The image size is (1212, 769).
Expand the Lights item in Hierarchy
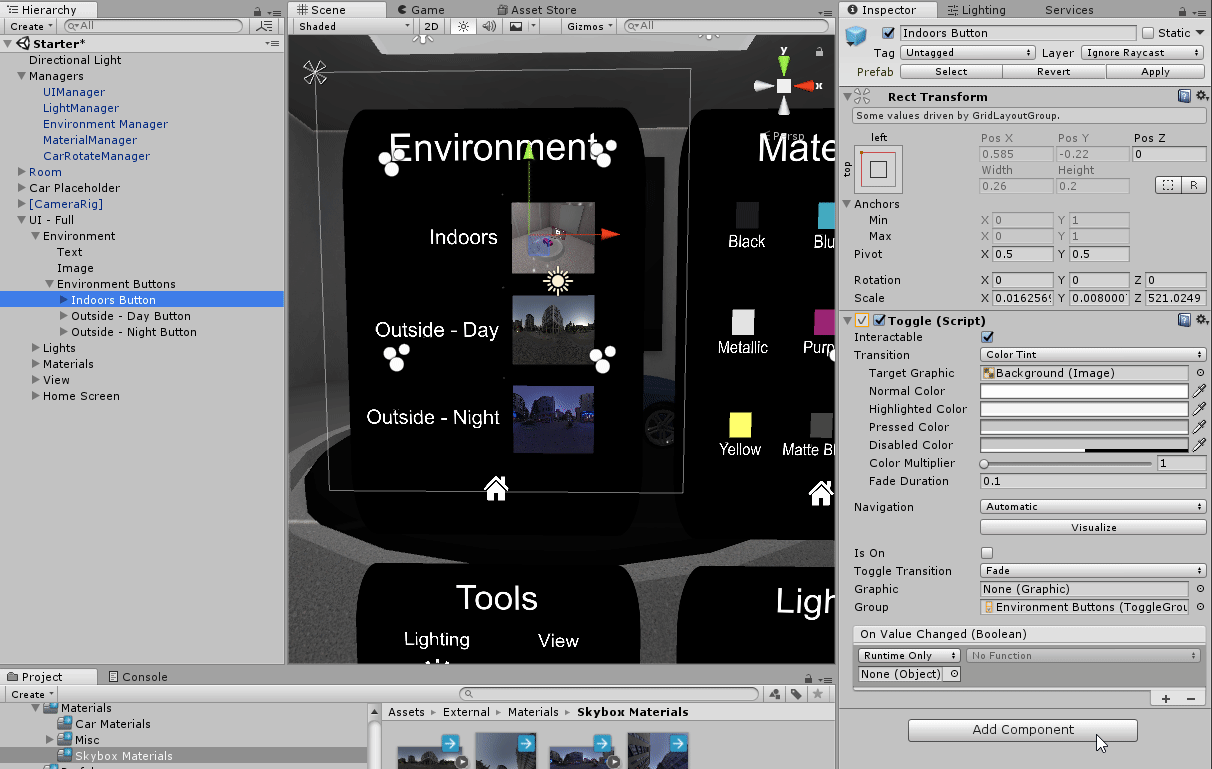[x=34, y=348]
